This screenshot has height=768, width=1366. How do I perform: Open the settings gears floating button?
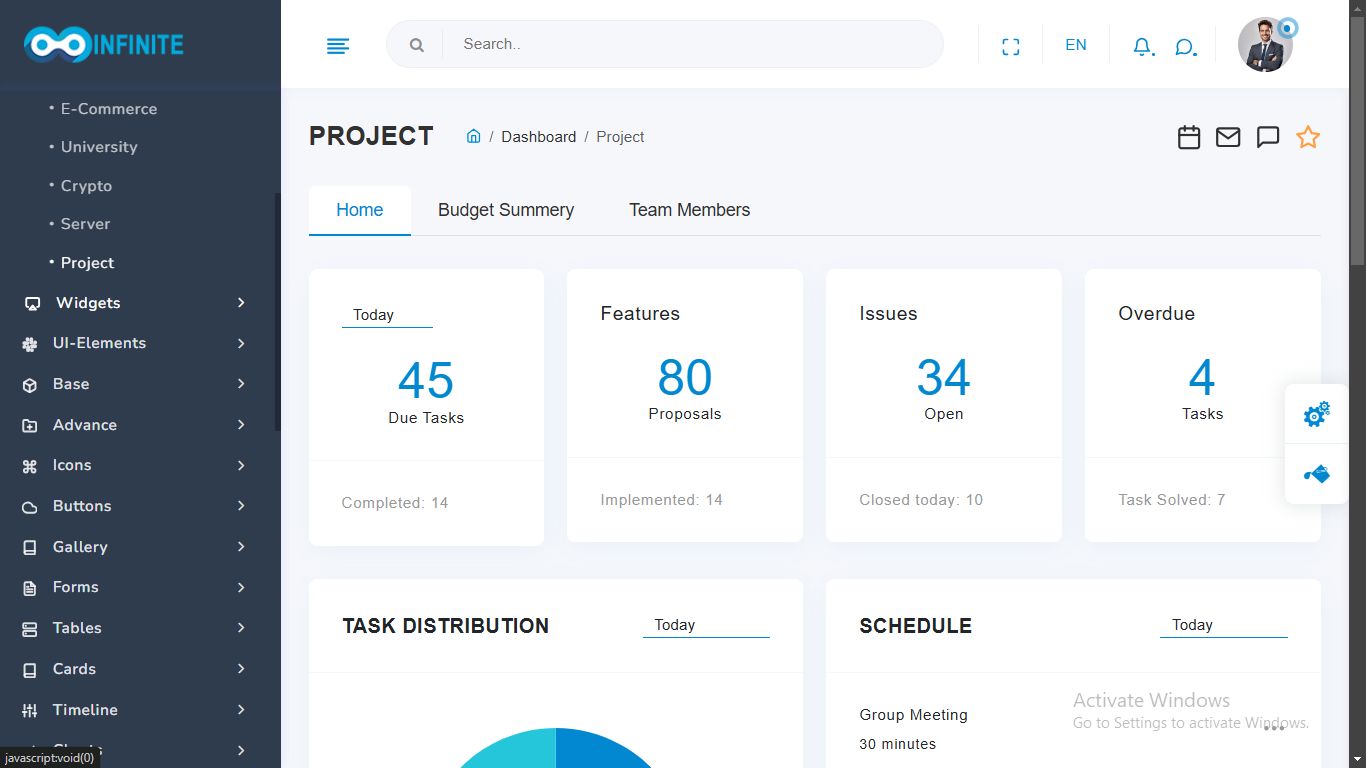[x=1316, y=414]
